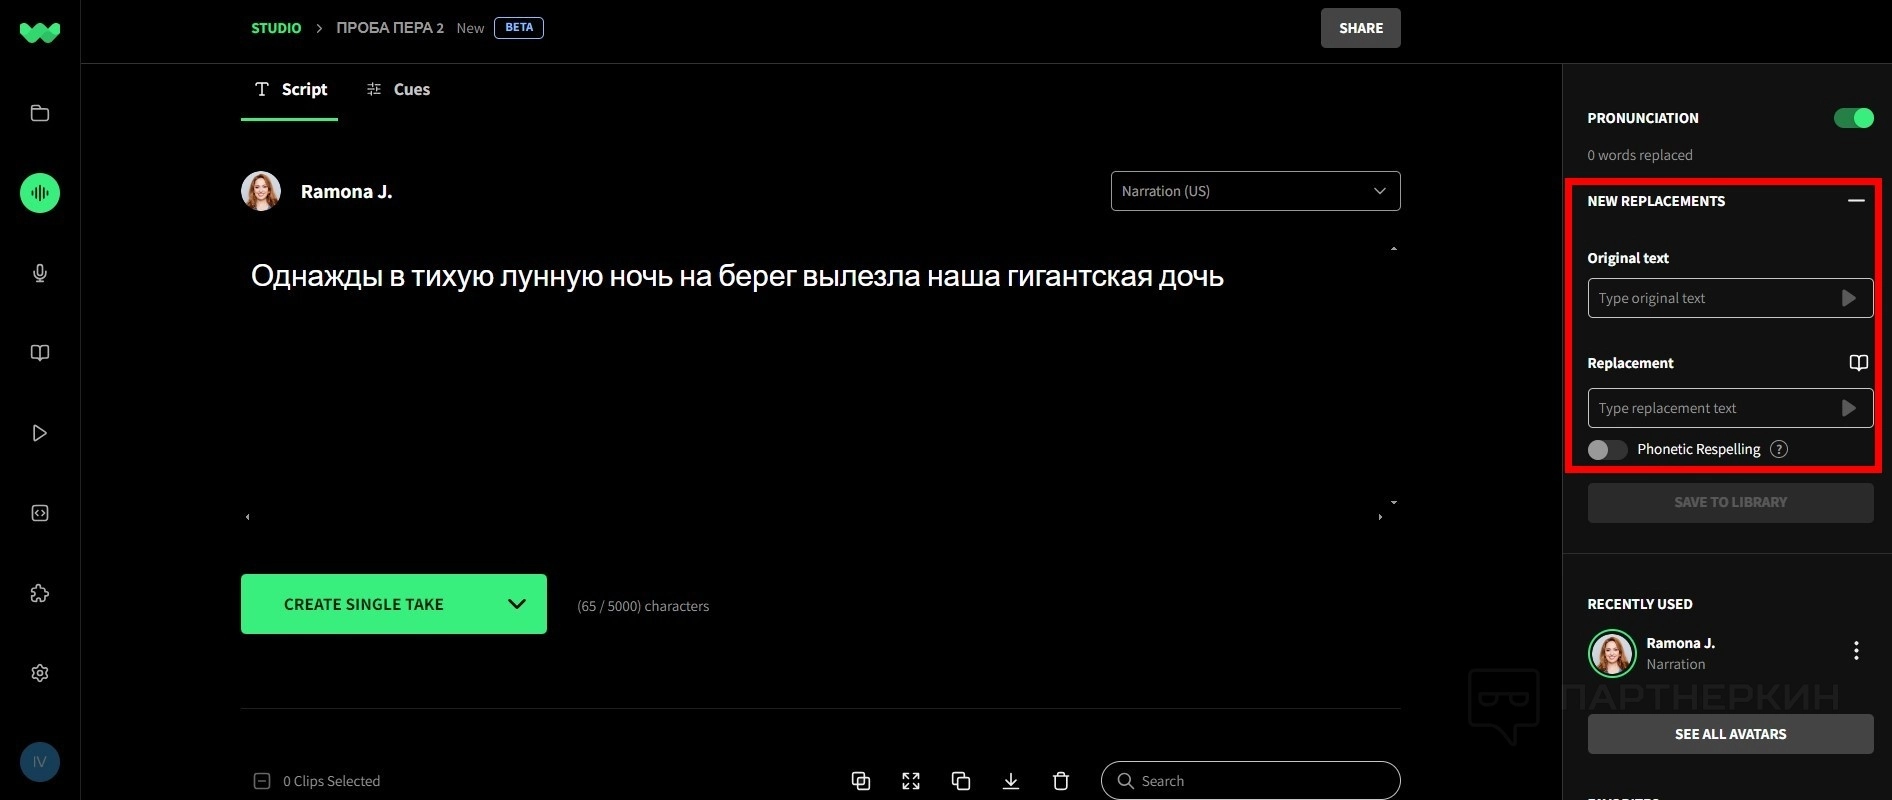Viewport: 1892px width, 800px height.
Task: Enable Phonetic Respelling switch
Action: pyautogui.click(x=1607, y=450)
